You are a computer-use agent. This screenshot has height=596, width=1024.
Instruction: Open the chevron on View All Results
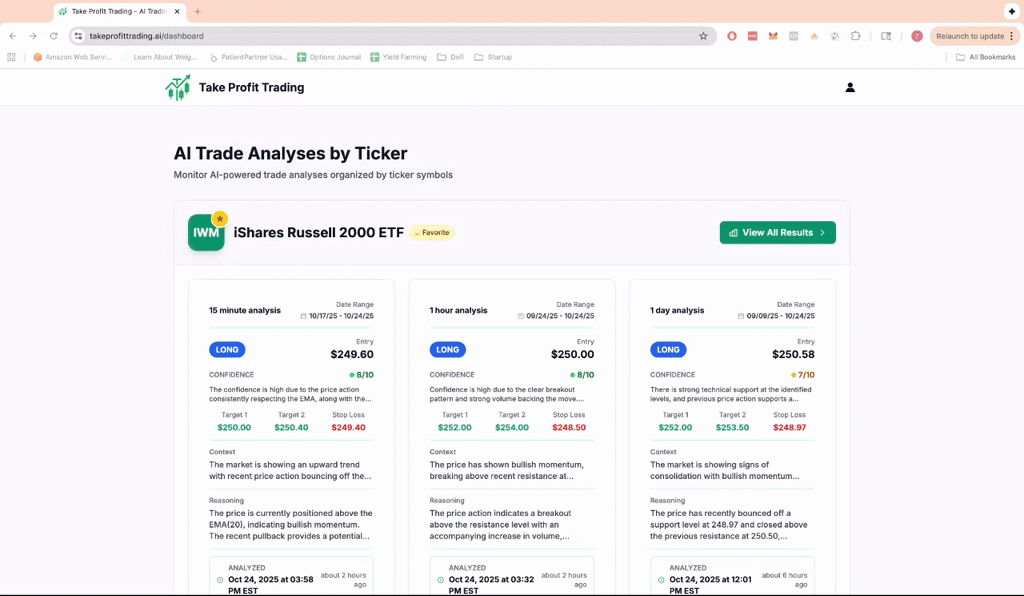(825, 232)
